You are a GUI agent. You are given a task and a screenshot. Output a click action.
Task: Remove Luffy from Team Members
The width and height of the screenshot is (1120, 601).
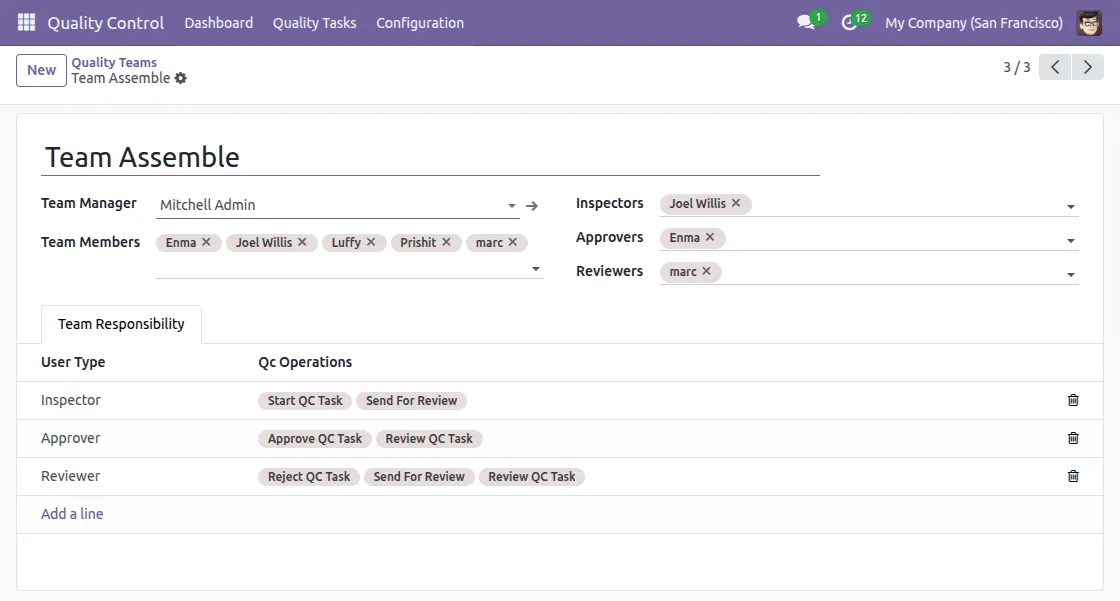point(371,242)
